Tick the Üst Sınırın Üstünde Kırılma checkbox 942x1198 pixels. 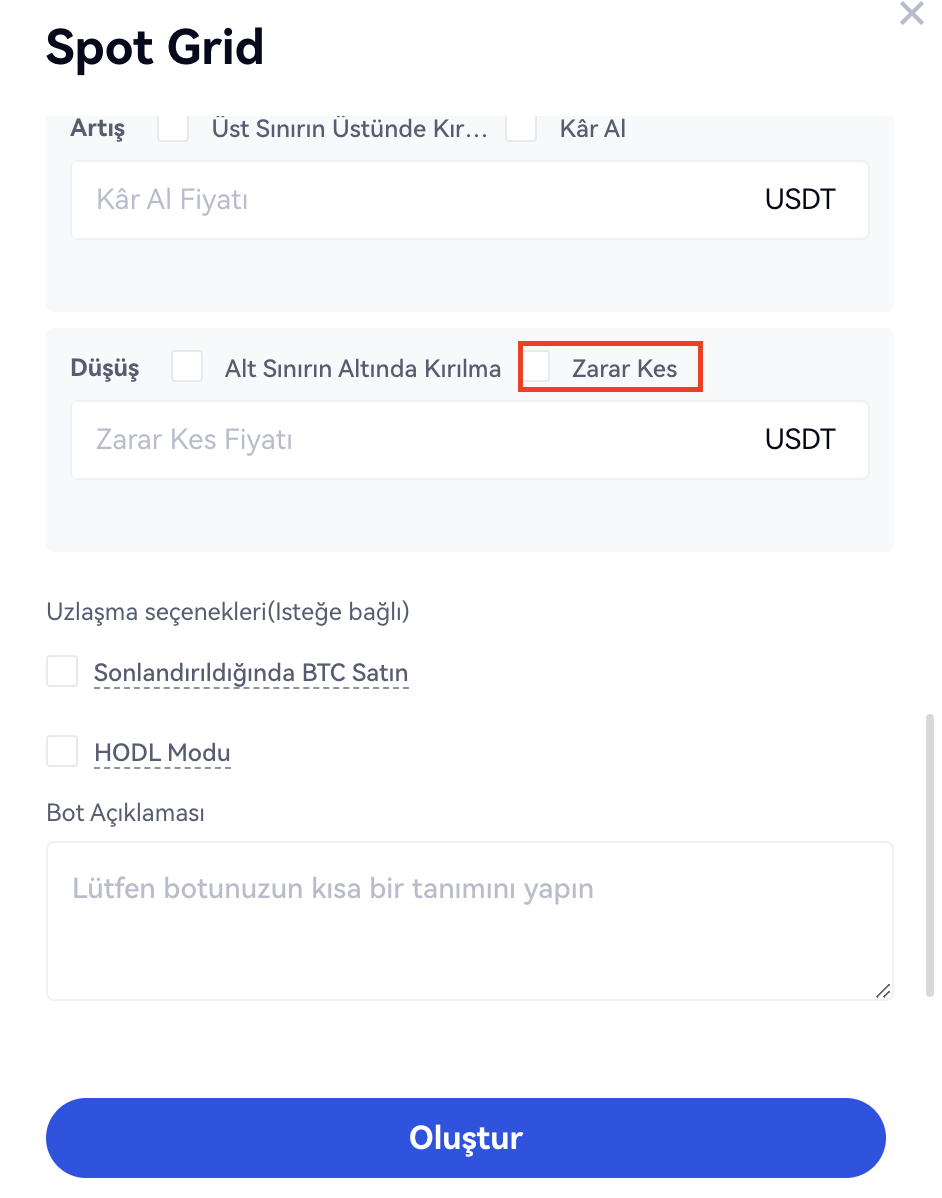tap(174, 128)
